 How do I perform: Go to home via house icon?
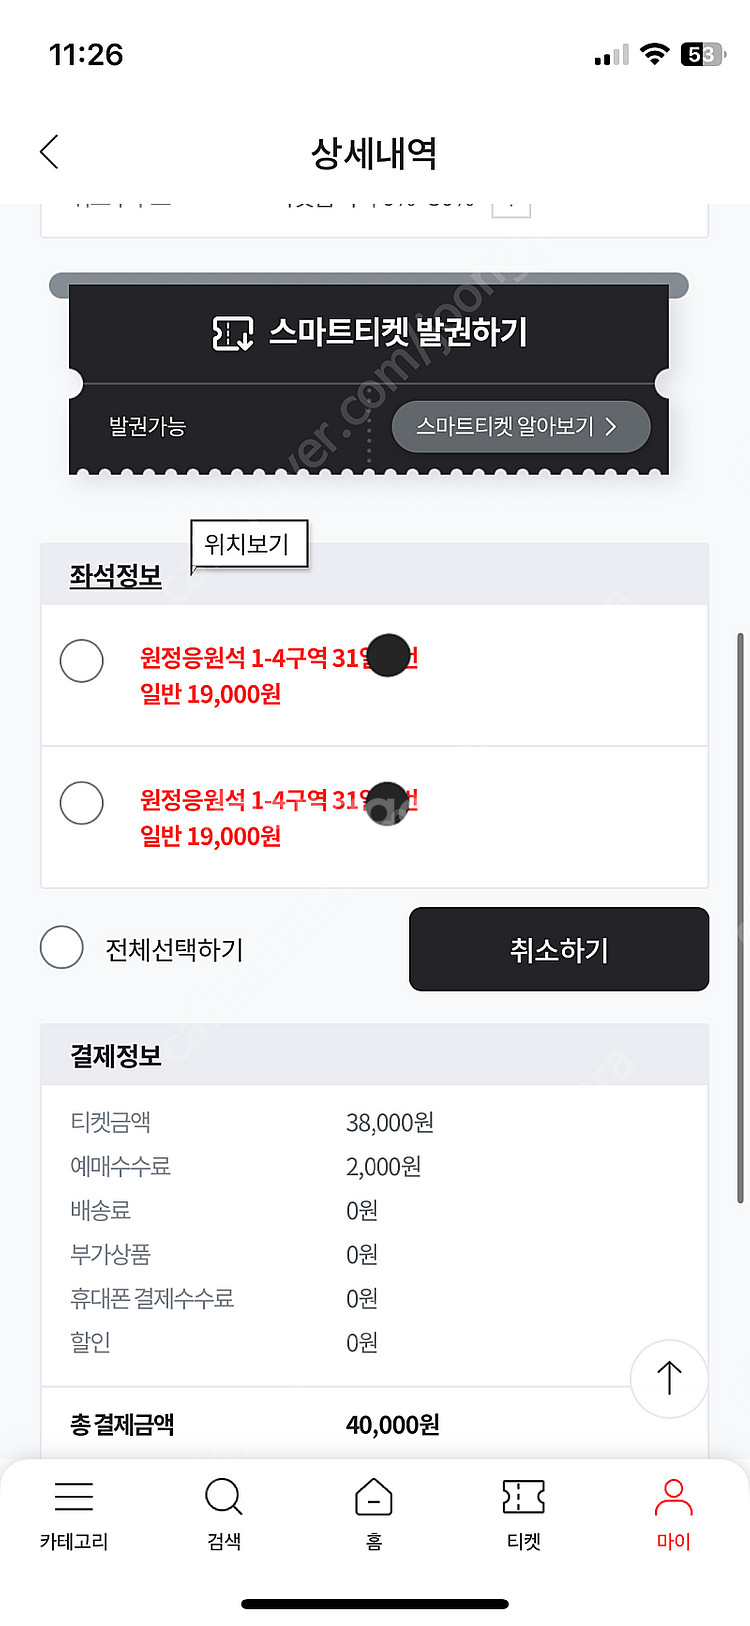[x=374, y=1497]
